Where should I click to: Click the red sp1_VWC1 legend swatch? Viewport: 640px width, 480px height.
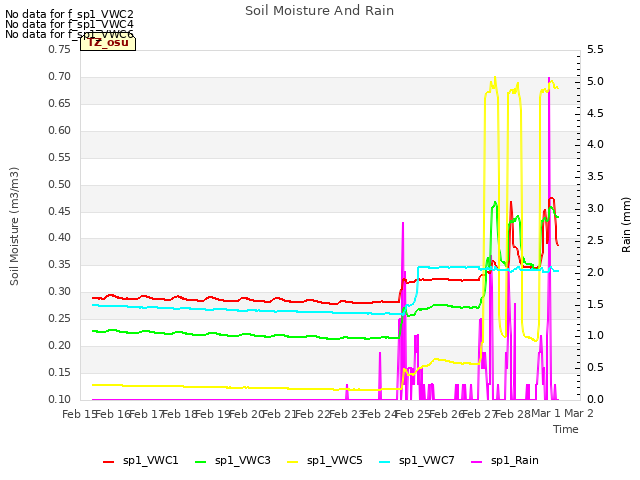tap(108, 462)
